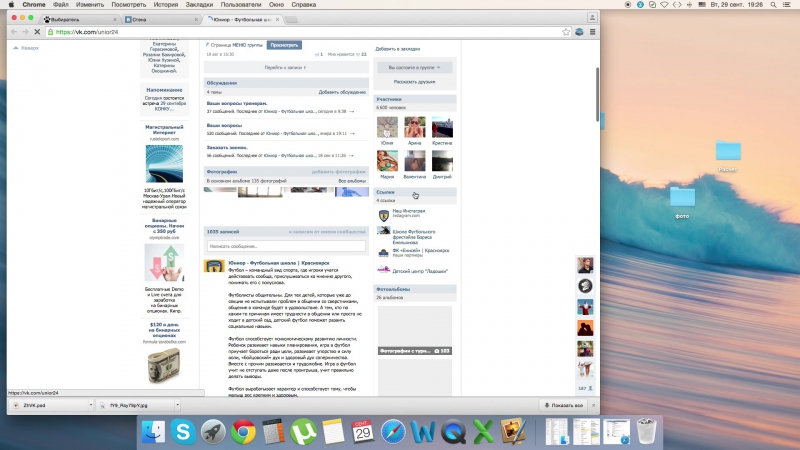The height and width of the screenshot is (450, 800).
Task: Click 'Показать все' downloads button
Action: 564,405
